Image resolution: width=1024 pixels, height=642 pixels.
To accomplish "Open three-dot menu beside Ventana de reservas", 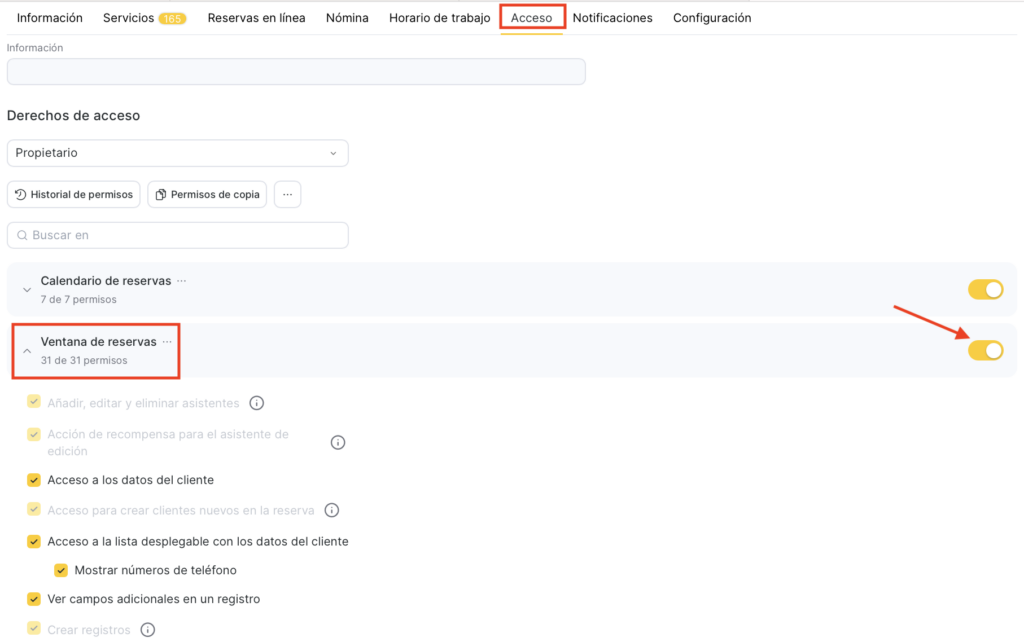I will 167,342.
